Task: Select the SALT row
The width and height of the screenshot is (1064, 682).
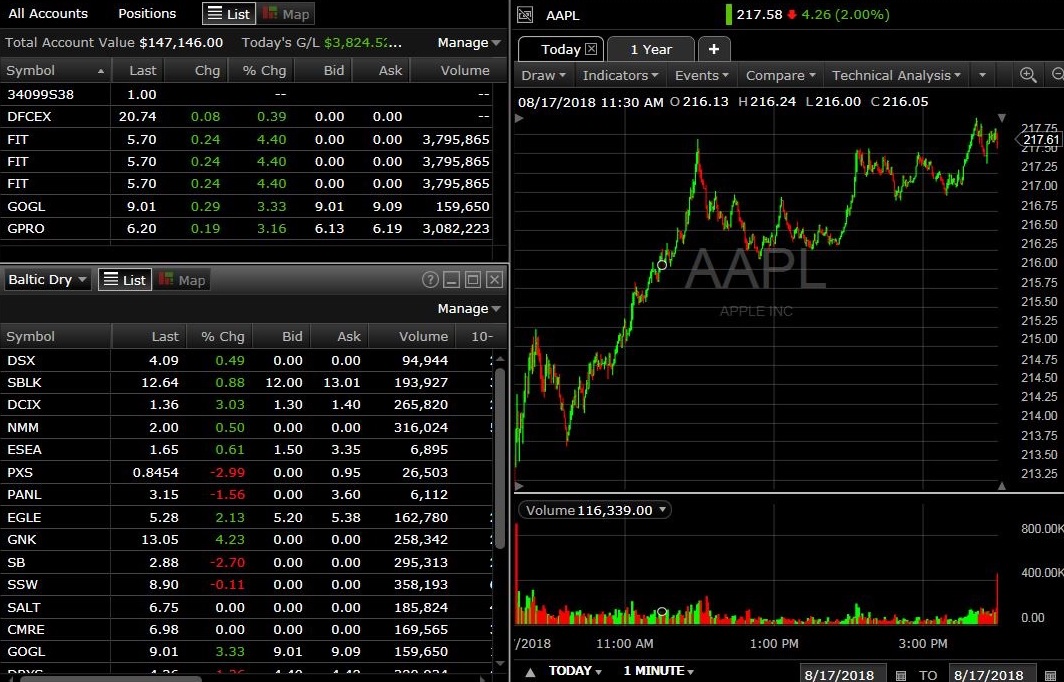Action: tap(247, 607)
